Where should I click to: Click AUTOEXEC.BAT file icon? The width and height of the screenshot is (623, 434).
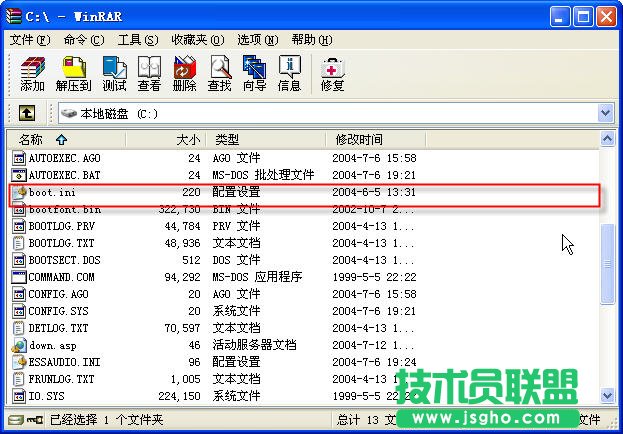[19, 175]
